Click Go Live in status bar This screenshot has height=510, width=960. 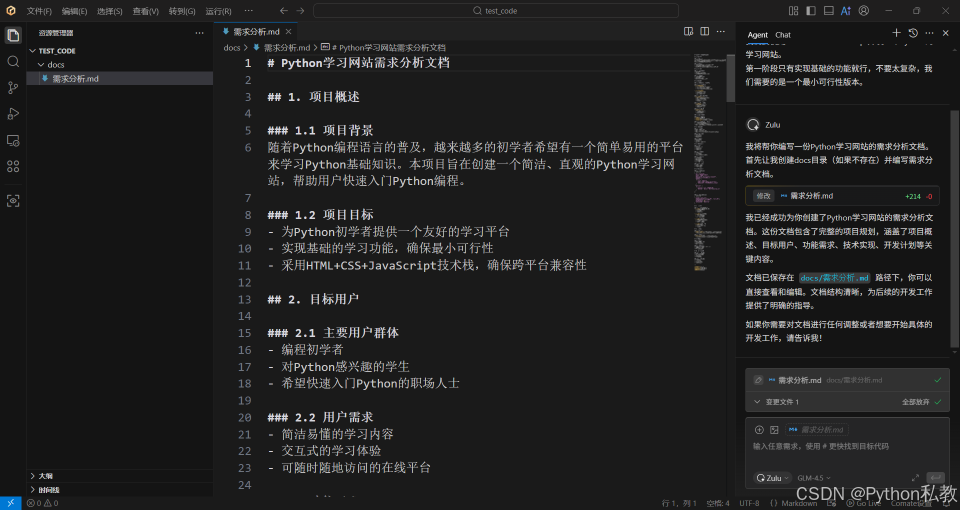point(863,503)
